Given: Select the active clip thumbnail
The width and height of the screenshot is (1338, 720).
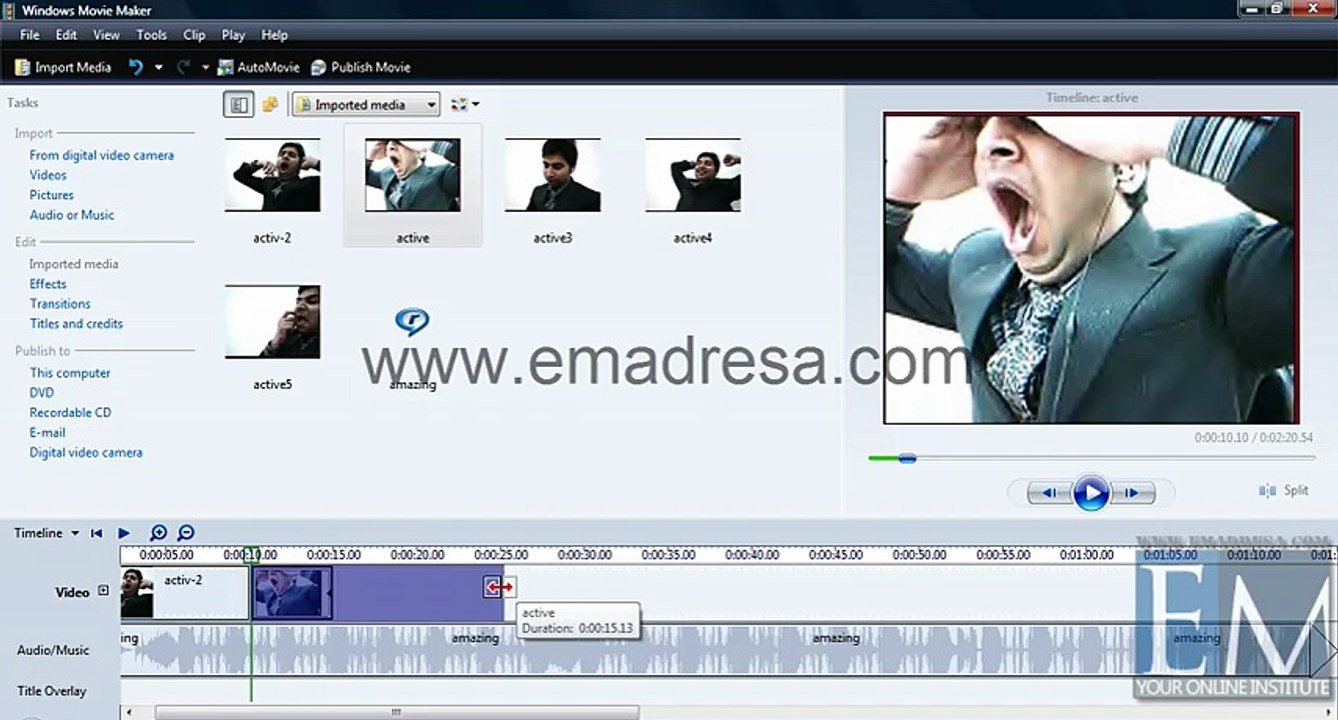Looking at the screenshot, I should tap(412, 175).
